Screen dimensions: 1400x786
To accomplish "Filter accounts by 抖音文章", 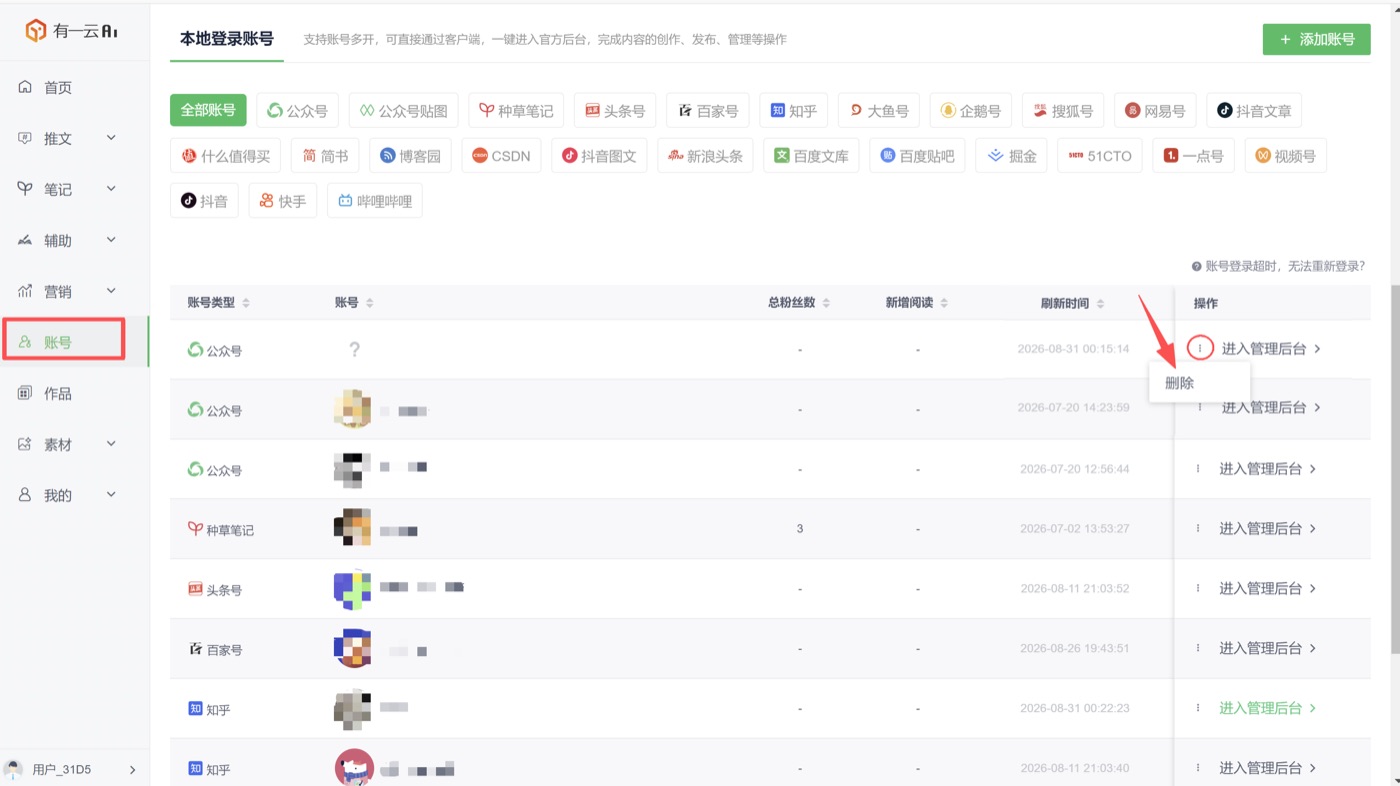I will click(x=1254, y=111).
